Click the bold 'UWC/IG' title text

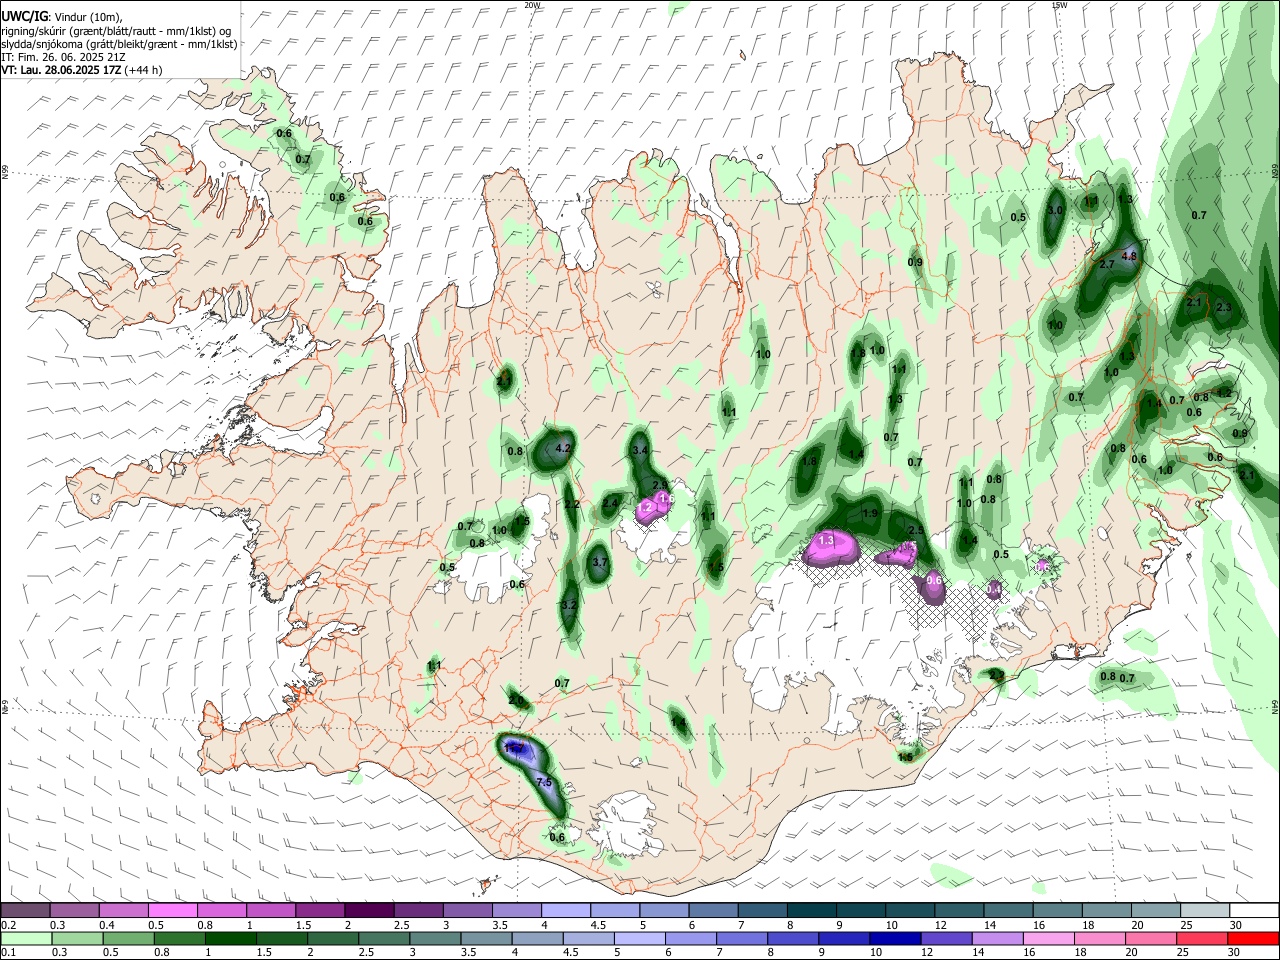[24, 16]
